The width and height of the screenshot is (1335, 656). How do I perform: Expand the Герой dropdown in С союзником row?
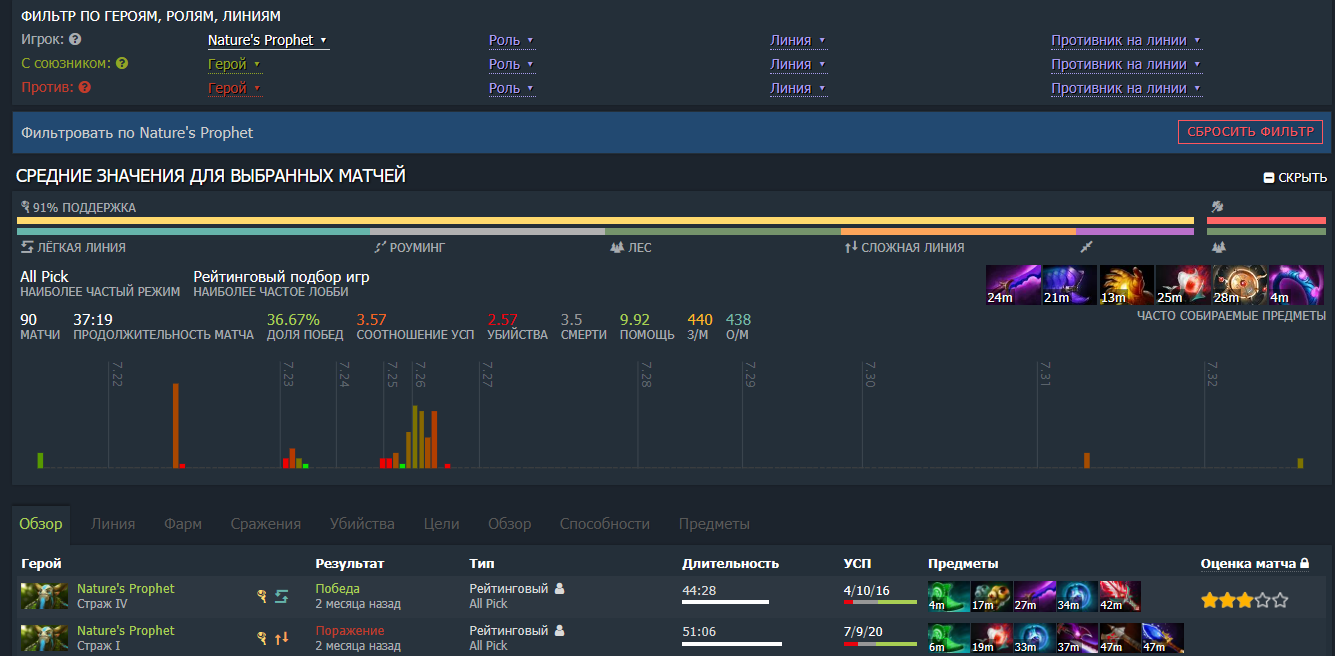coord(234,64)
